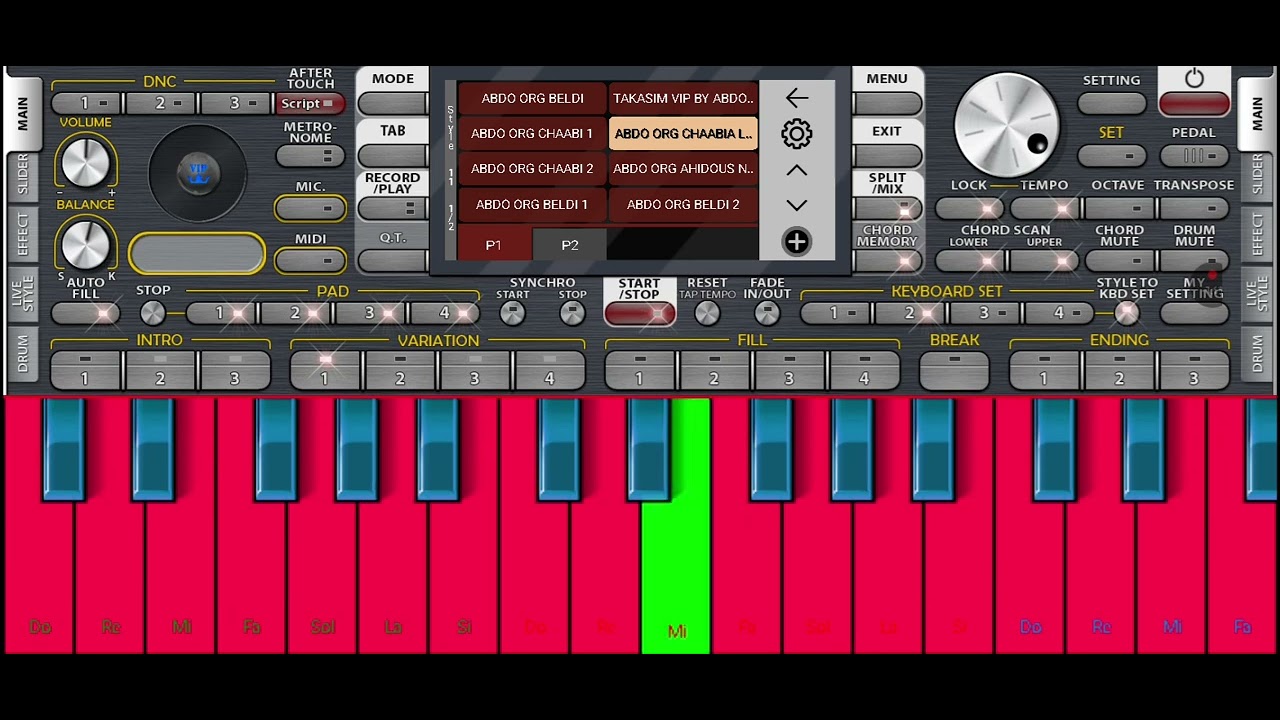Open the gear settings in style panel

pyautogui.click(x=796, y=133)
